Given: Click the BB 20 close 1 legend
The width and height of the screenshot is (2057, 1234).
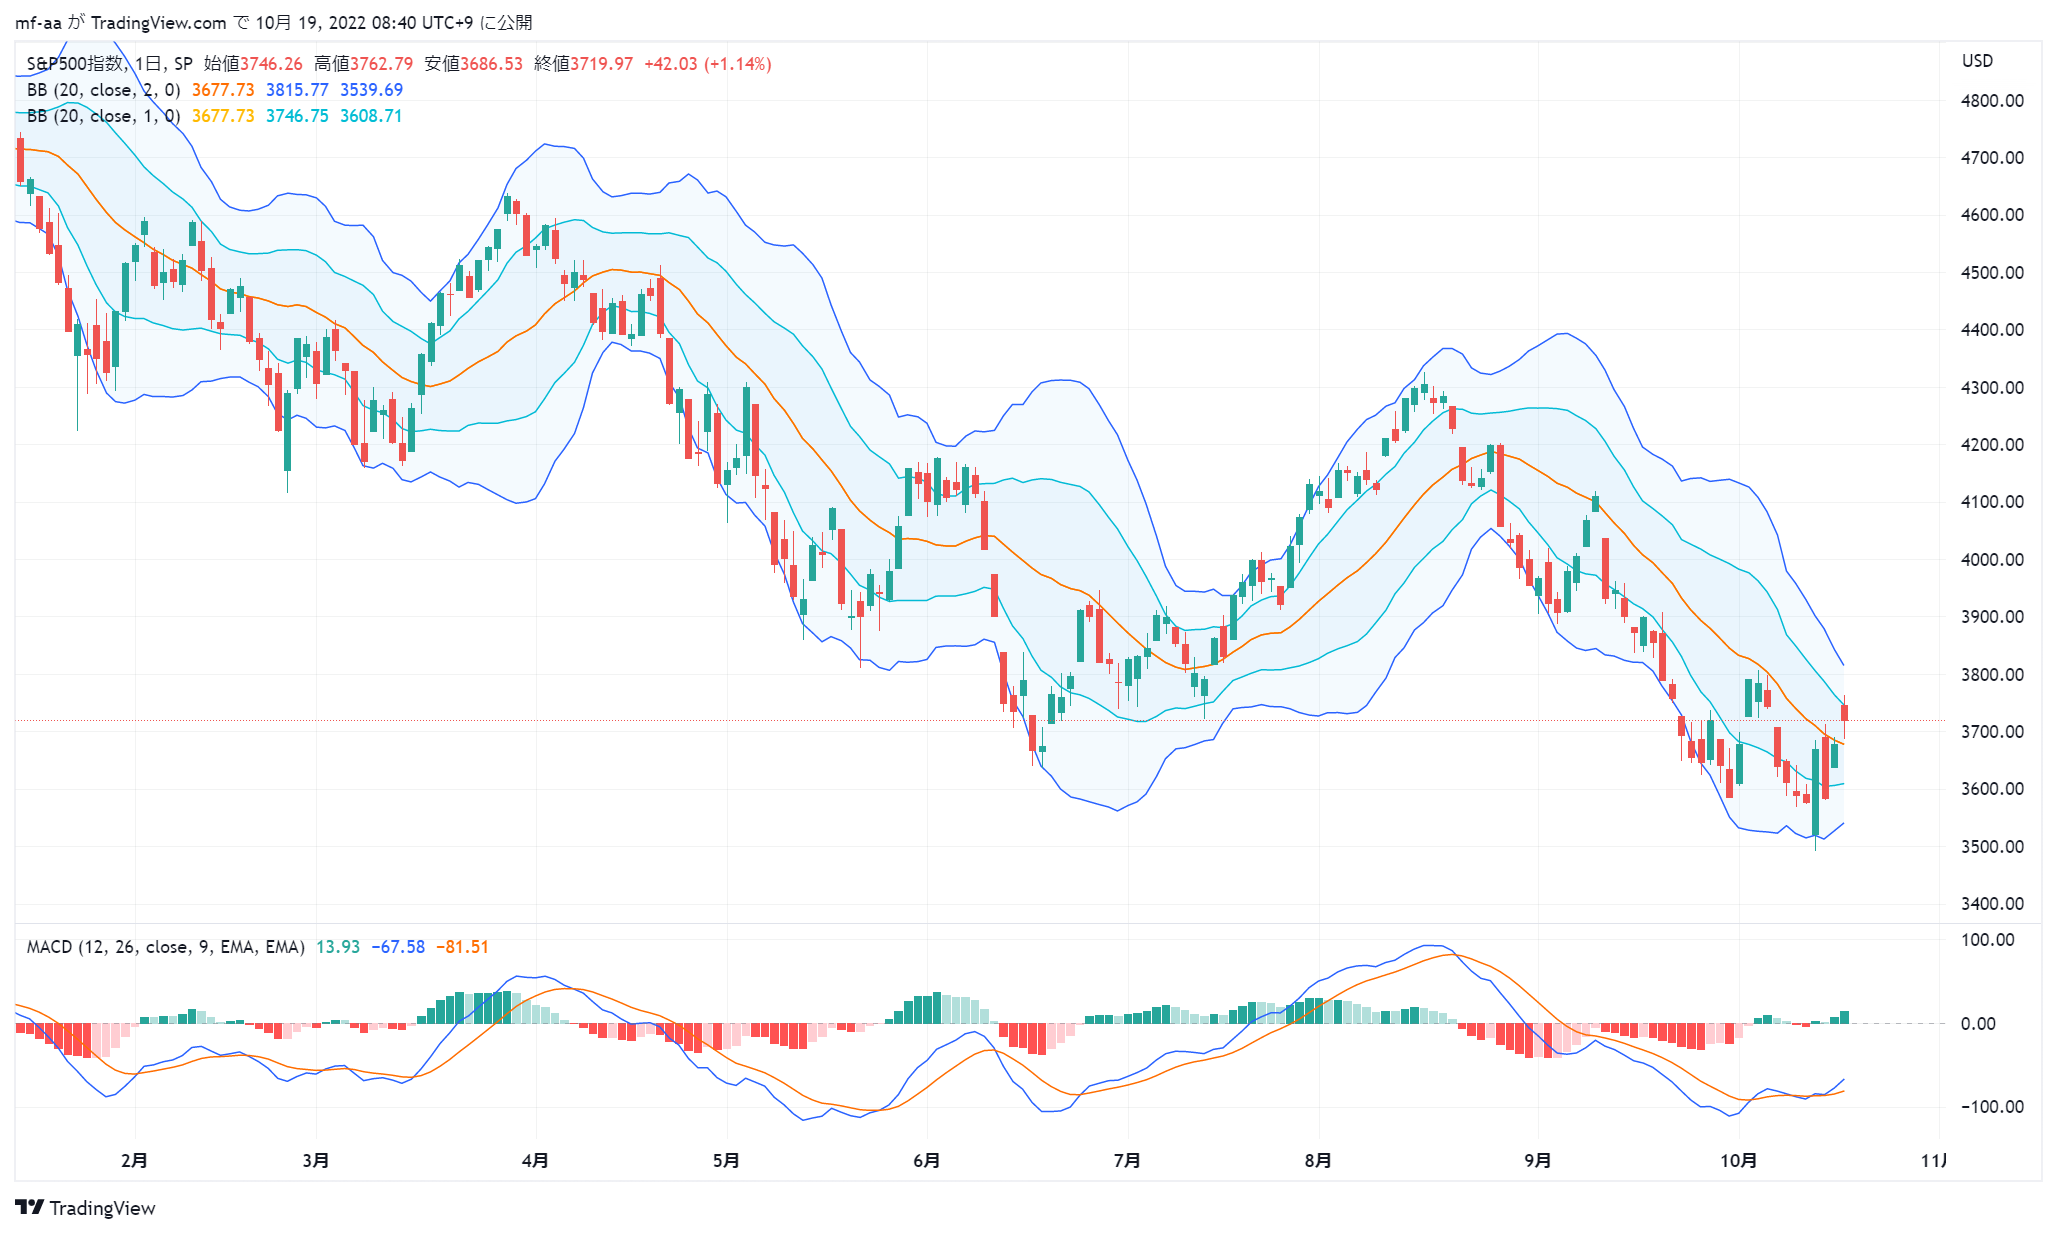Looking at the screenshot, I should pyautogui.click(x=103, y=116).
